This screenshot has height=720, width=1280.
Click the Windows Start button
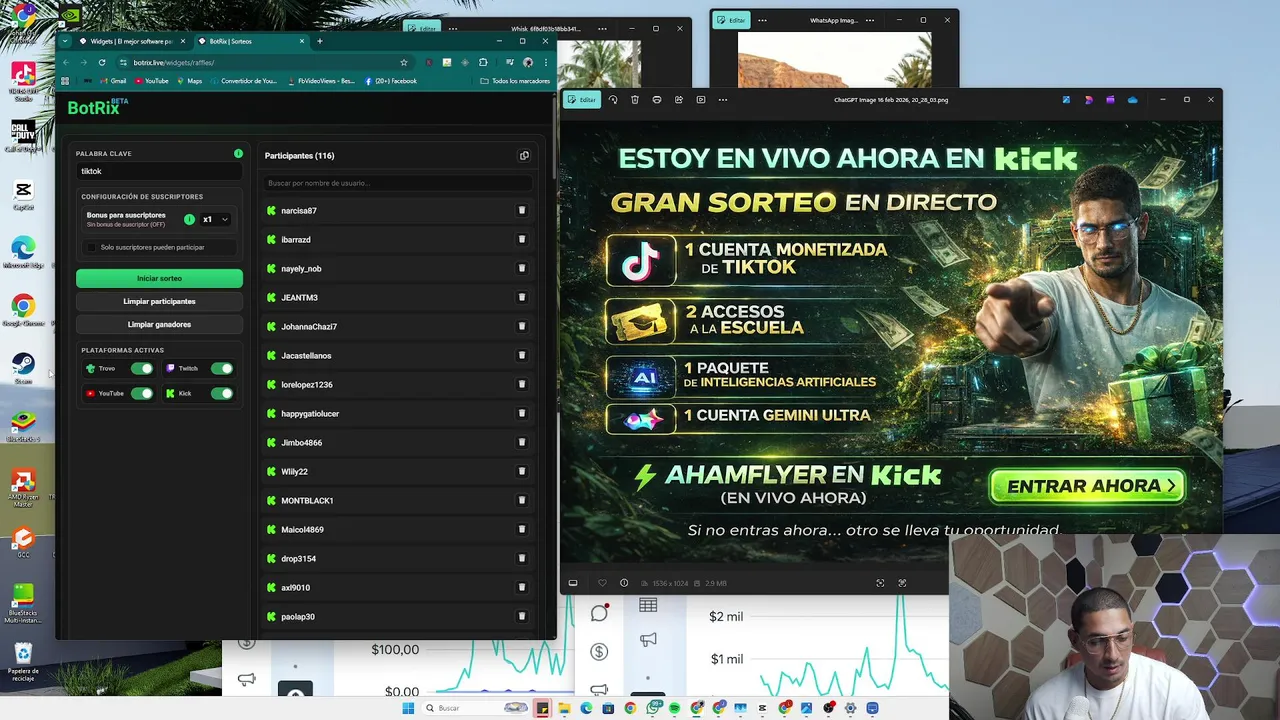click(x=408, y=708)
